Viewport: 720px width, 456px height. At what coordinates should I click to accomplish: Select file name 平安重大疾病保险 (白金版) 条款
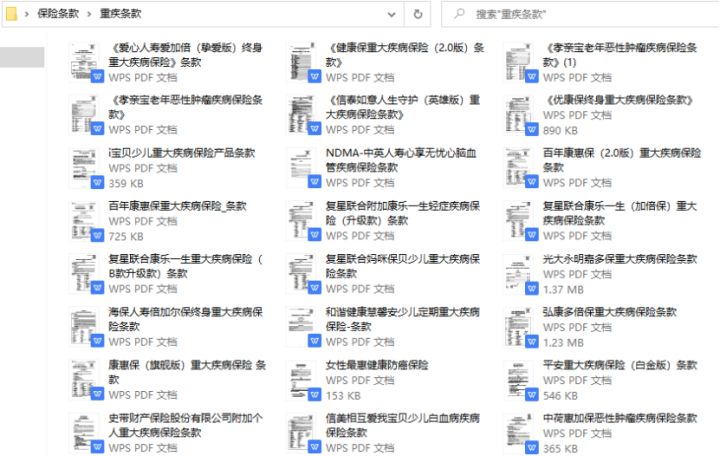pos(620,365)
